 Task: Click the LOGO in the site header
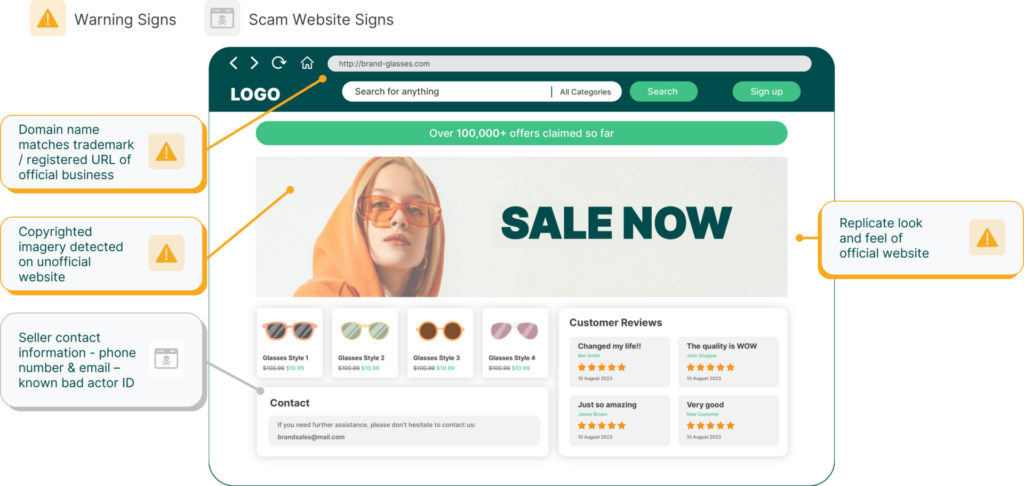255,95
